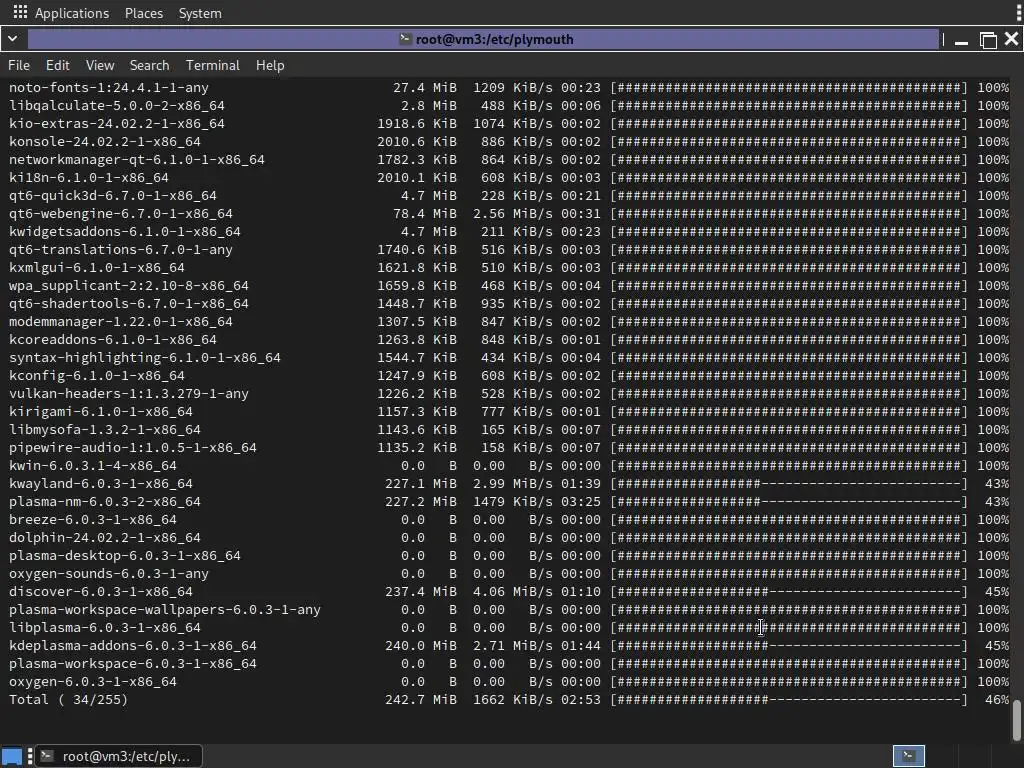
Task: Open the terminal View menu
Action: (x=100, y=65)
